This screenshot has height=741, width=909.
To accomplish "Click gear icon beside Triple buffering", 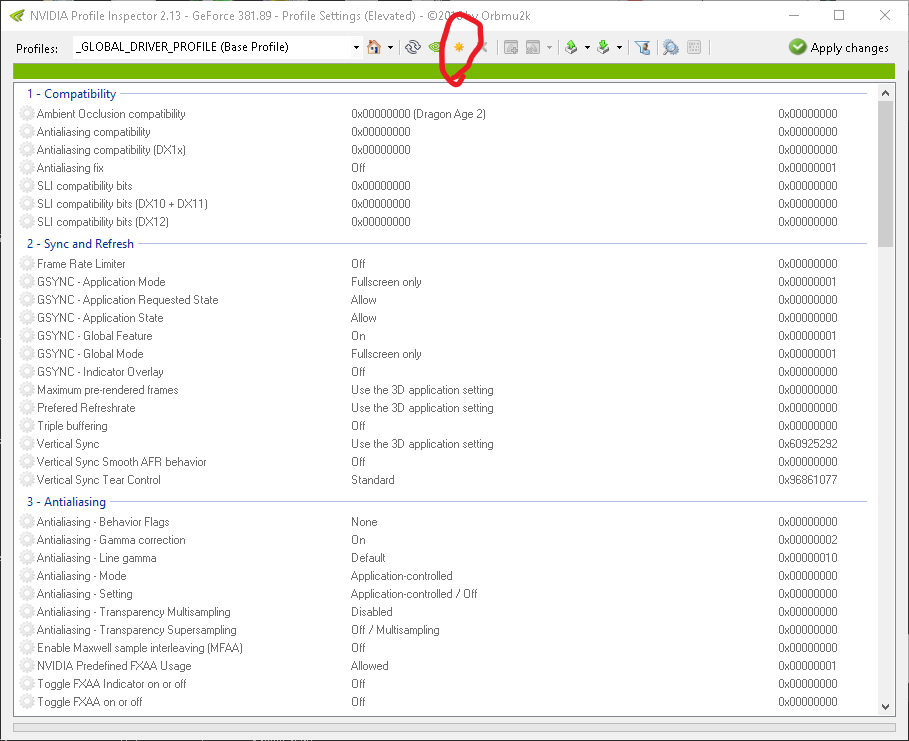I will tap(27, 426).
